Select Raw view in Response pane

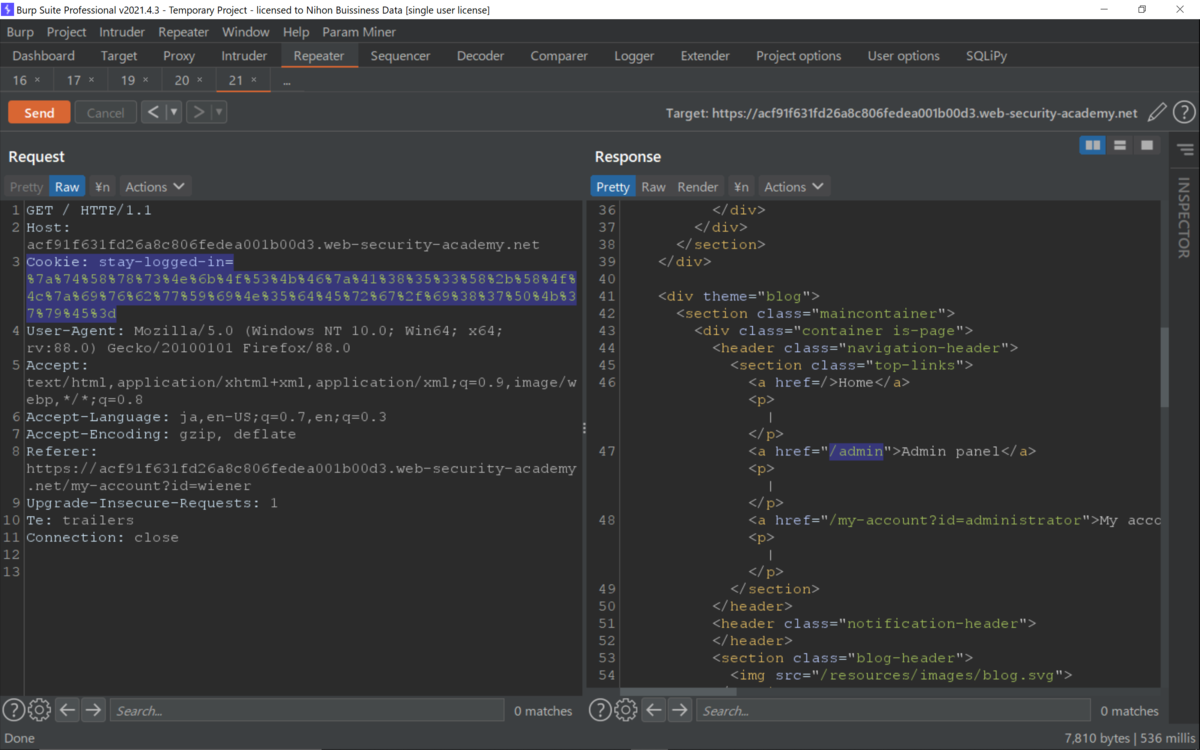pyautogui.click(x=653, y=187)
